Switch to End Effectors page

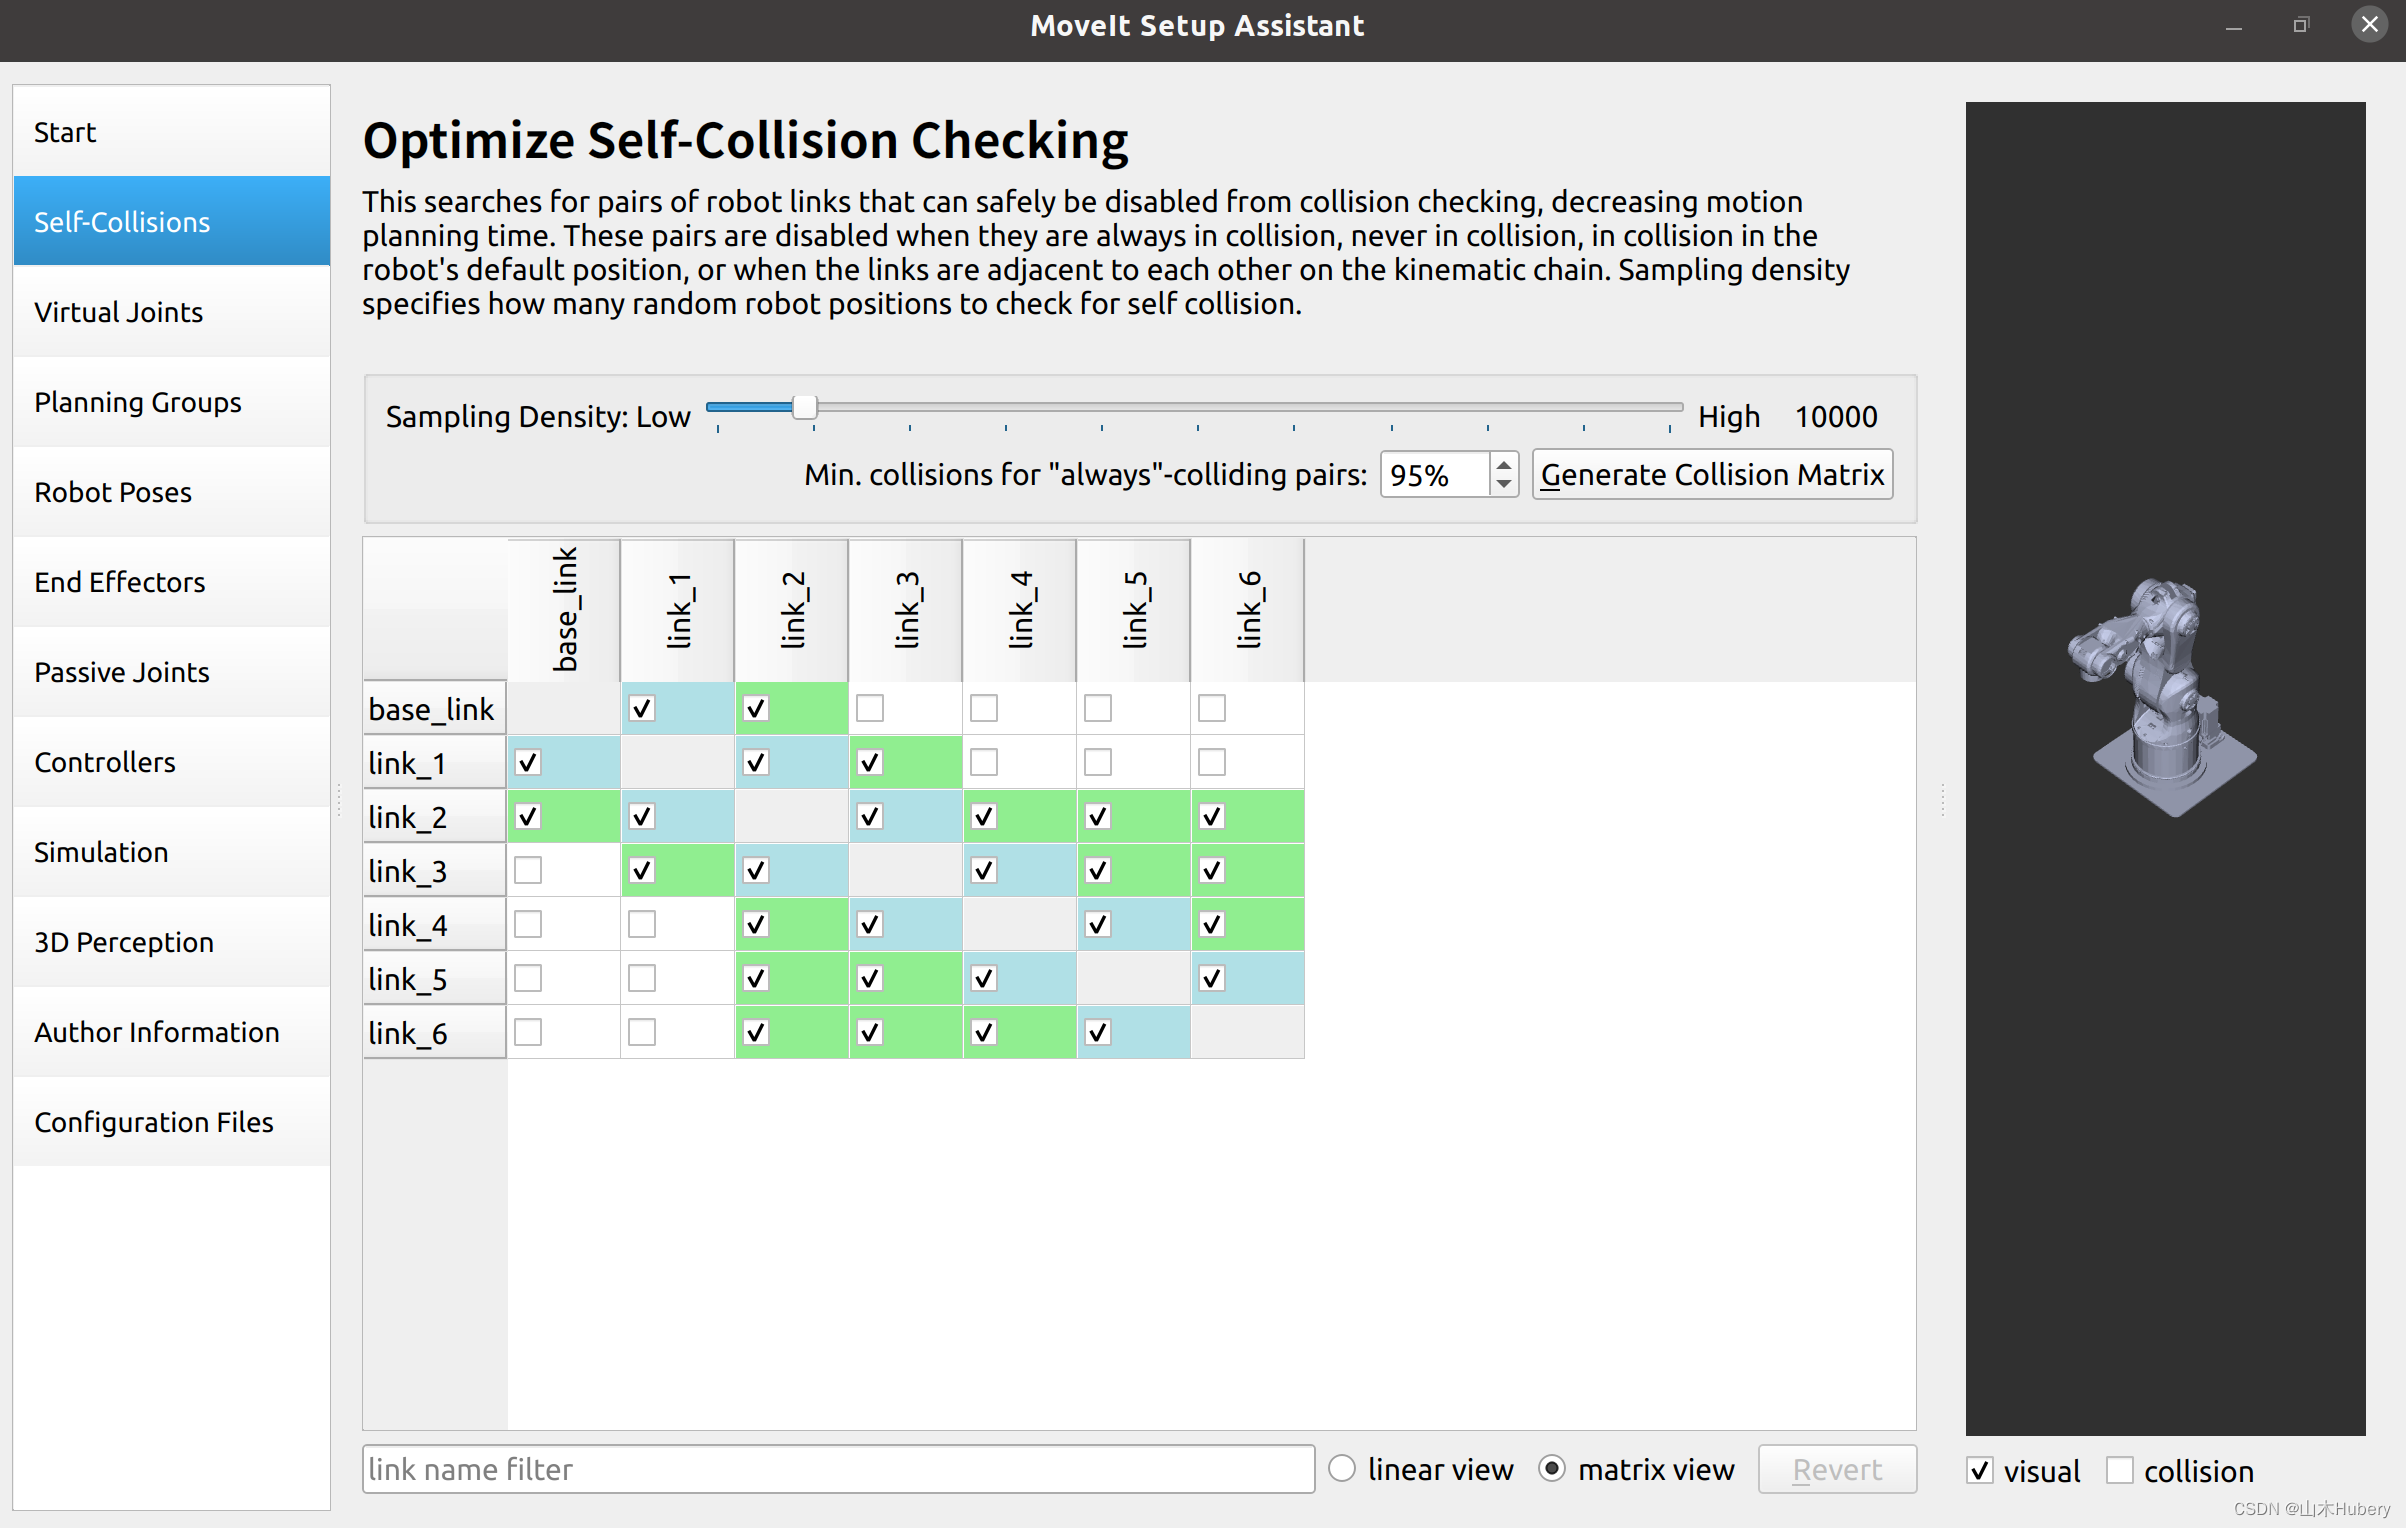tap(171, 582)
